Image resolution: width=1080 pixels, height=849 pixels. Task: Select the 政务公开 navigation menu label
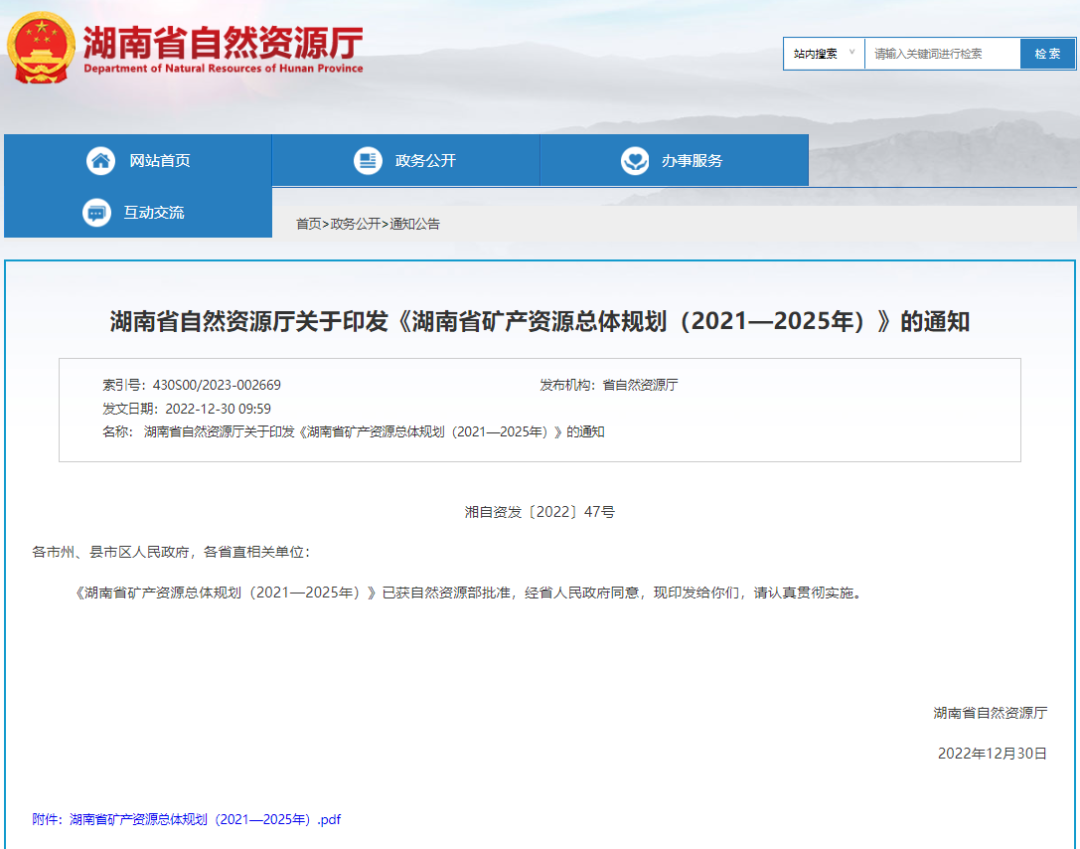[x=425, y=161]
